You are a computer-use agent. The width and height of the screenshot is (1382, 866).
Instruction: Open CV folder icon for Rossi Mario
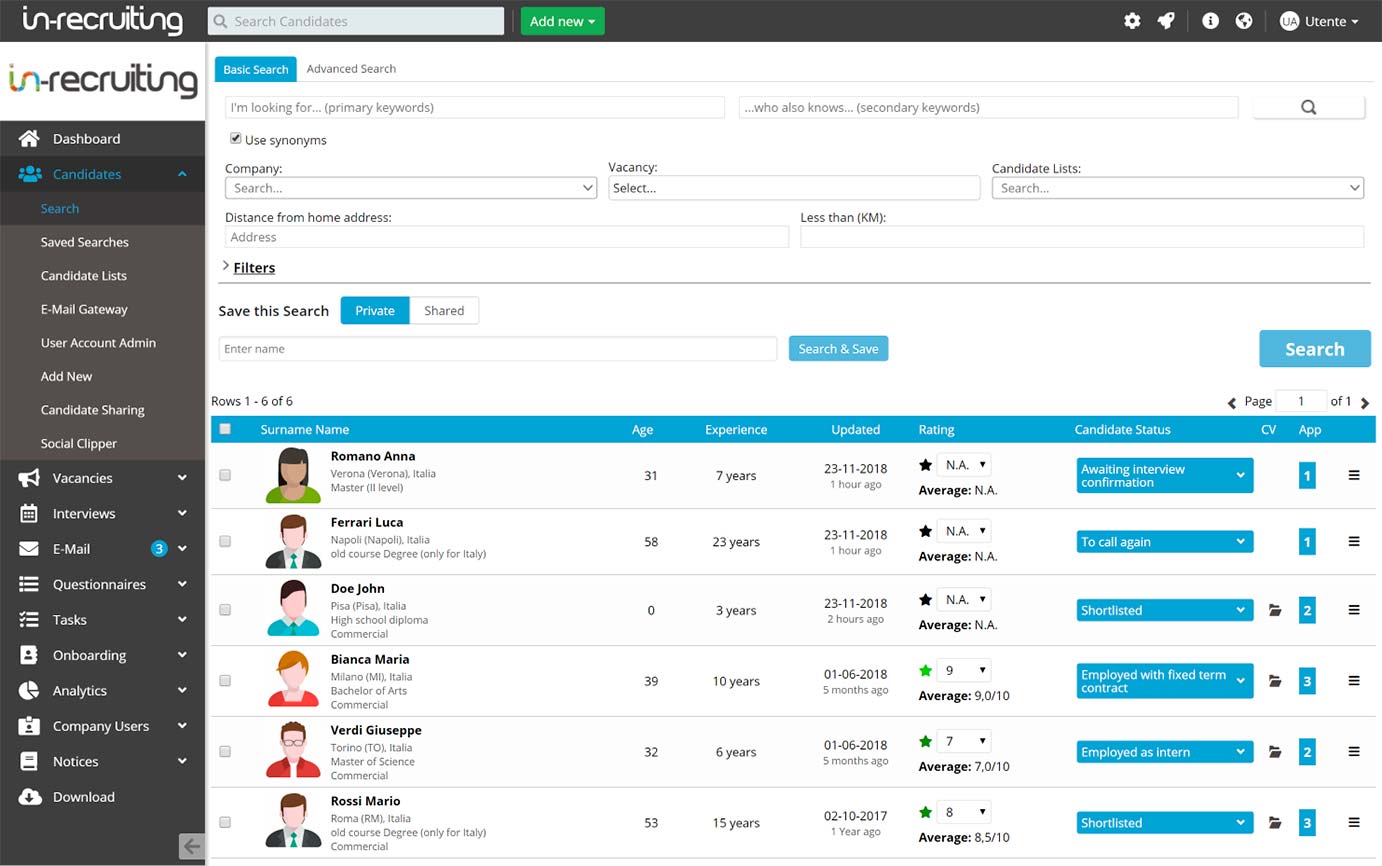[1275, 823]
